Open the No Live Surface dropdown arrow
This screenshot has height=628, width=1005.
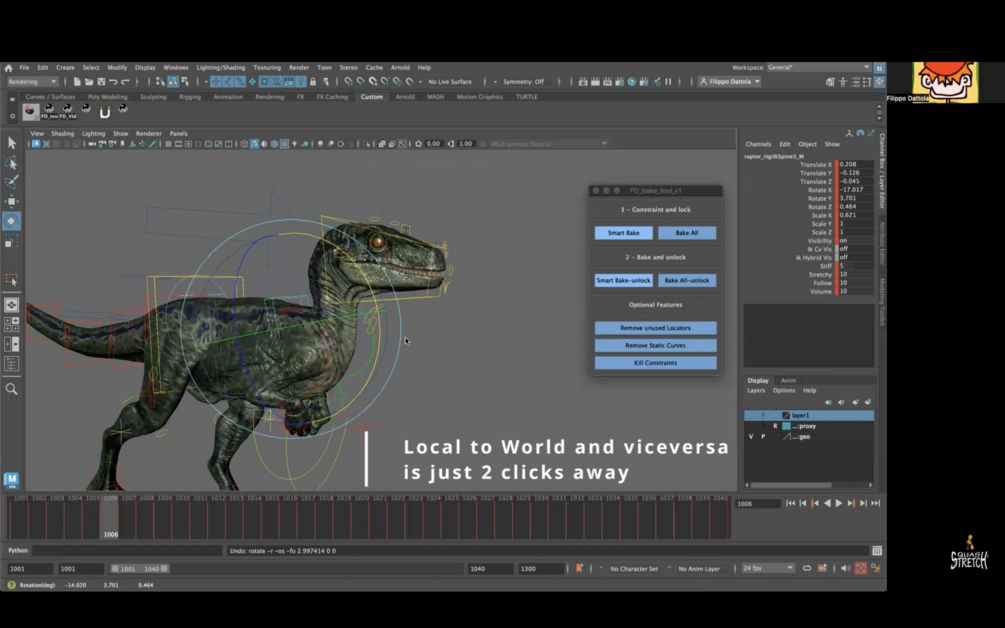[420, 81]
